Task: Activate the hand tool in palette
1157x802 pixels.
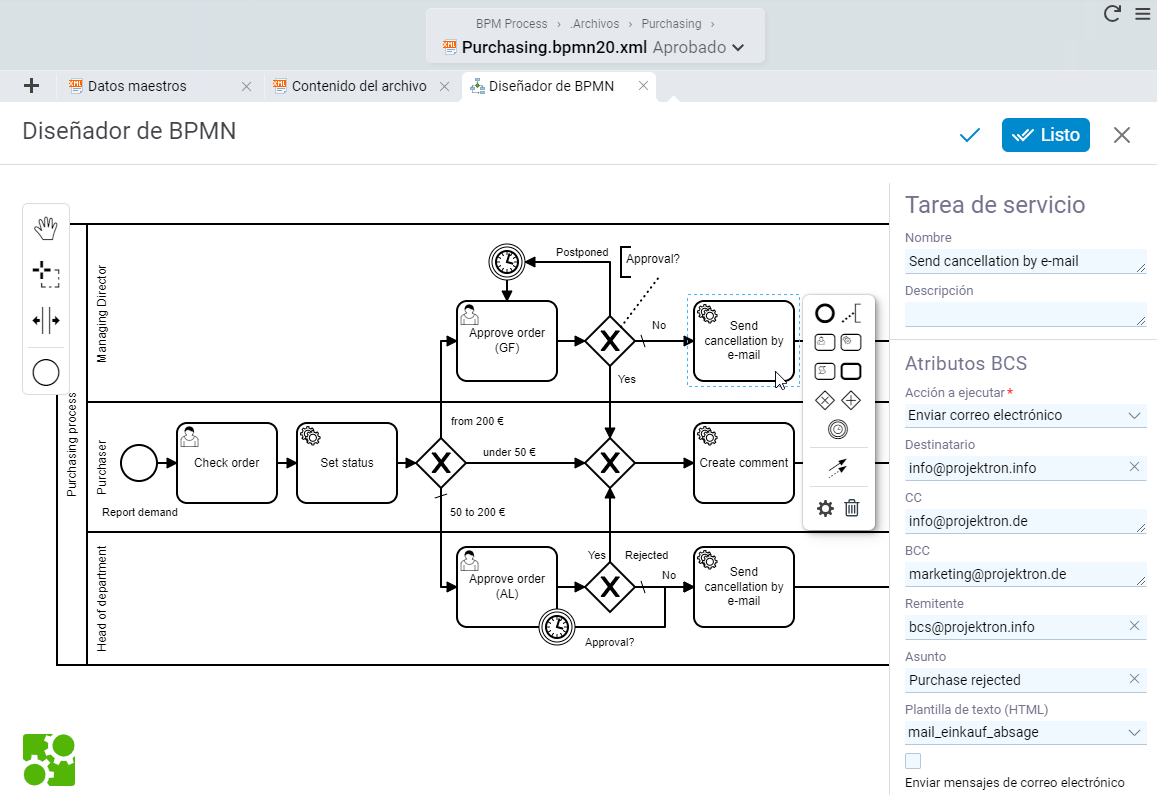Action: 46,229
